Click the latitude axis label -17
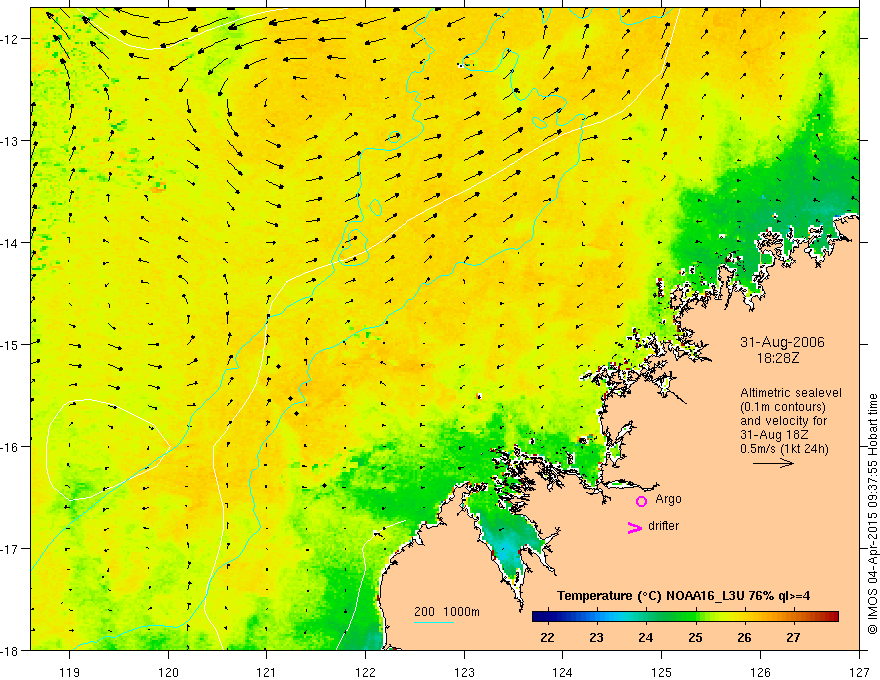The width and height of the screenshot is (880, 680). click(11, 549)
